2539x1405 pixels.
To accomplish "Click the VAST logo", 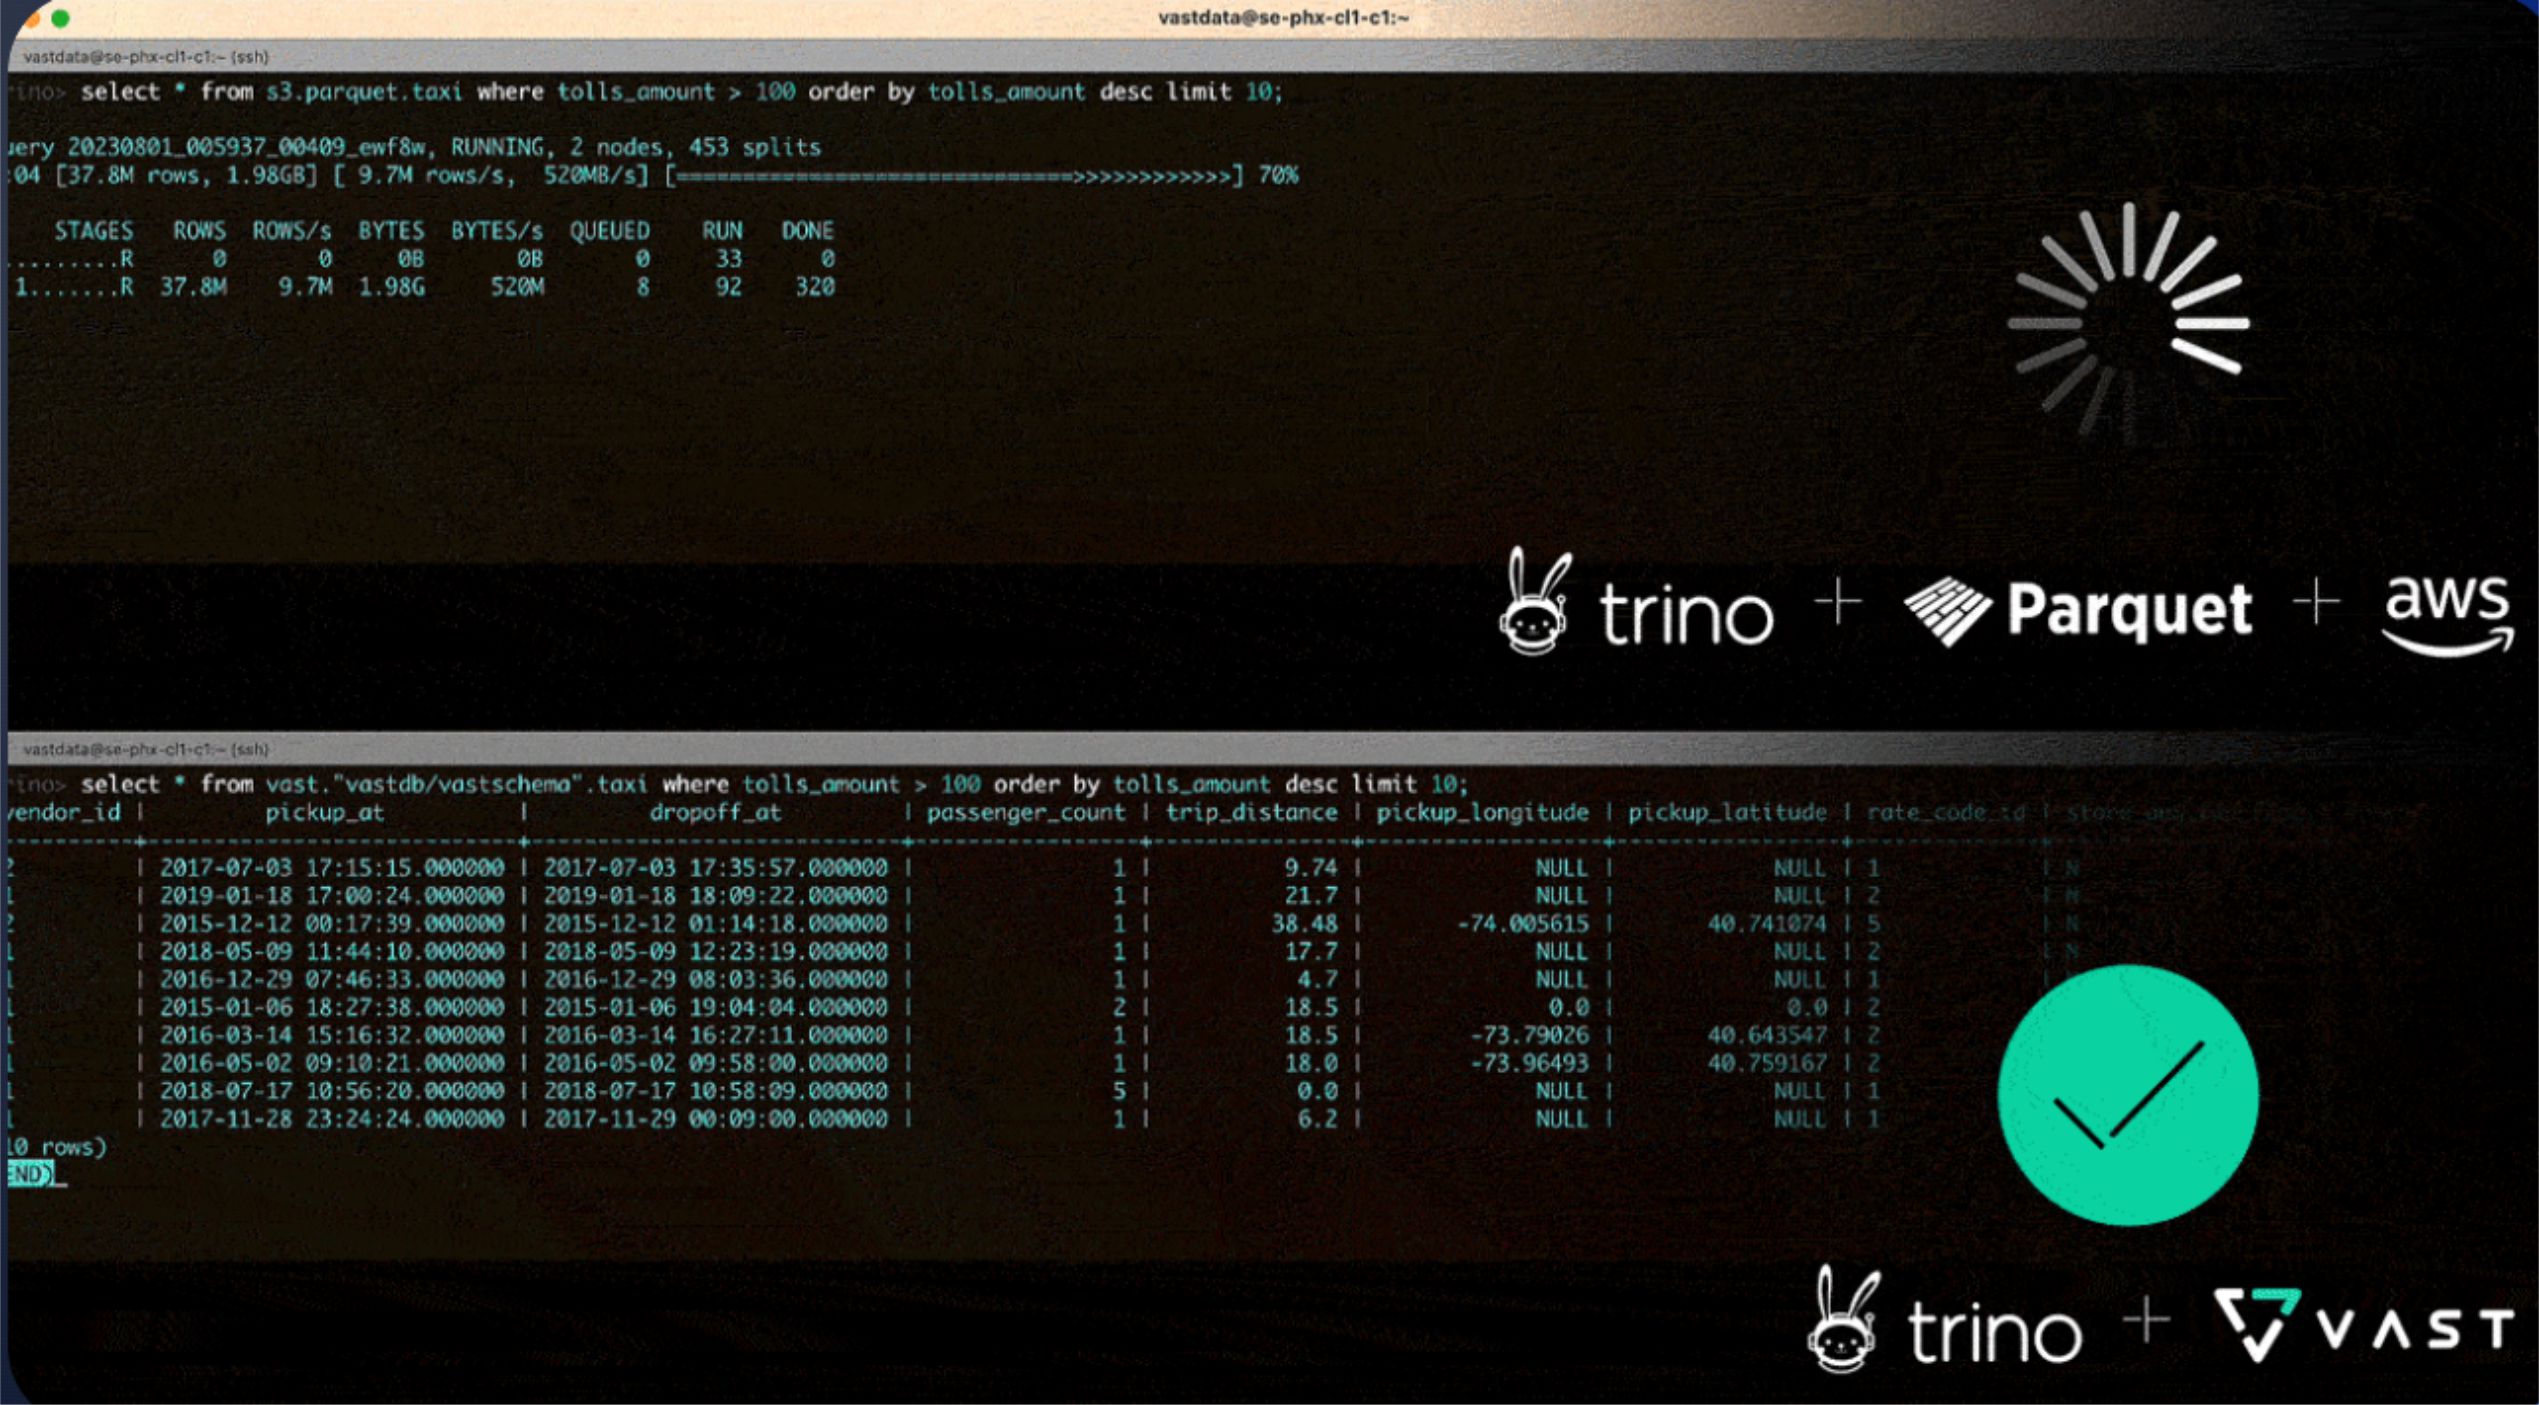I will coord(2363,1326).
